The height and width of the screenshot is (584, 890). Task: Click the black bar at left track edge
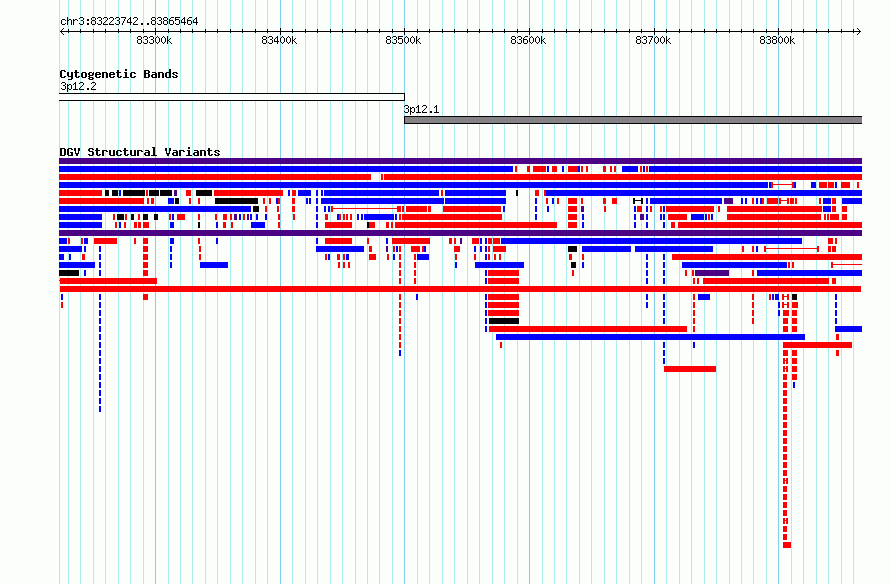click(x=69, y=273)
